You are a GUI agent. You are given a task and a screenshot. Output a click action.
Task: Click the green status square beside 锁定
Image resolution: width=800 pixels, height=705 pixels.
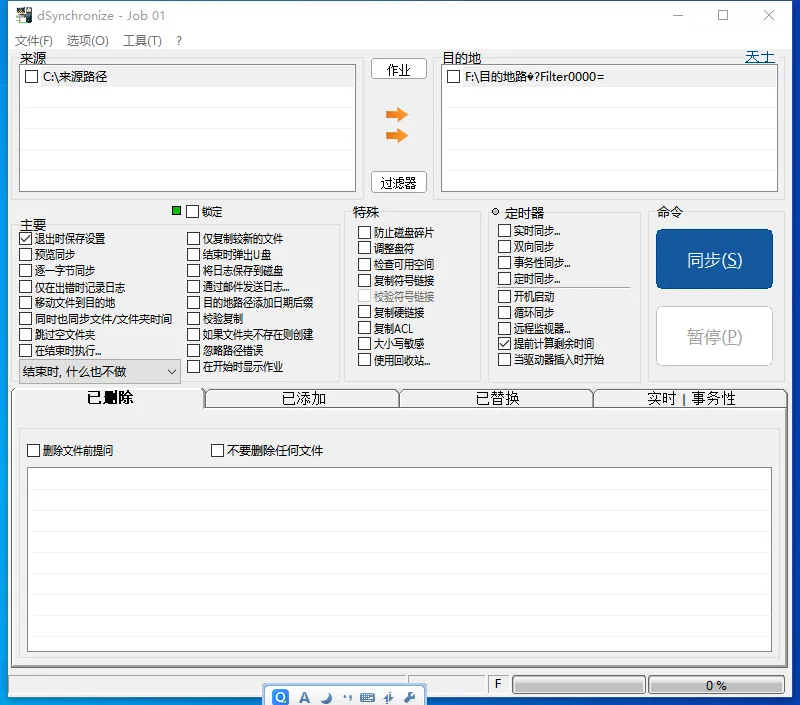coord(177,211)
